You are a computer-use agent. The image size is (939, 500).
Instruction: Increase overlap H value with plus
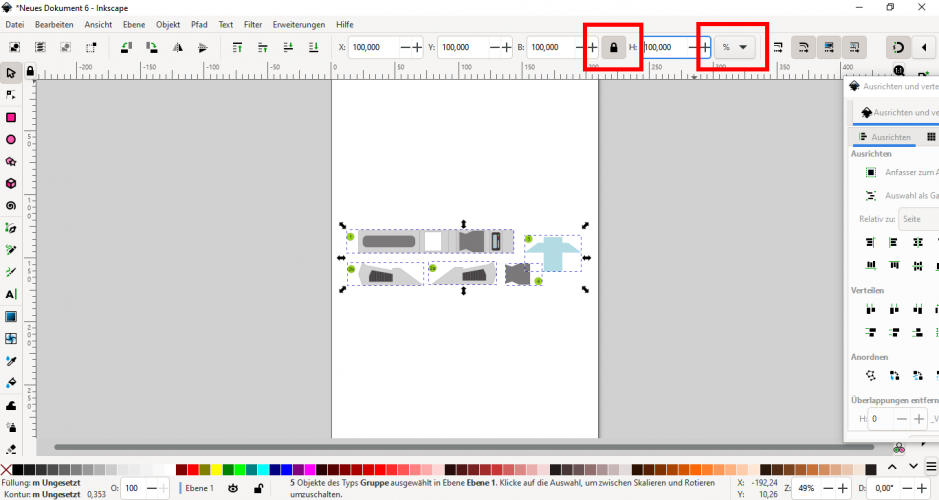919,419
